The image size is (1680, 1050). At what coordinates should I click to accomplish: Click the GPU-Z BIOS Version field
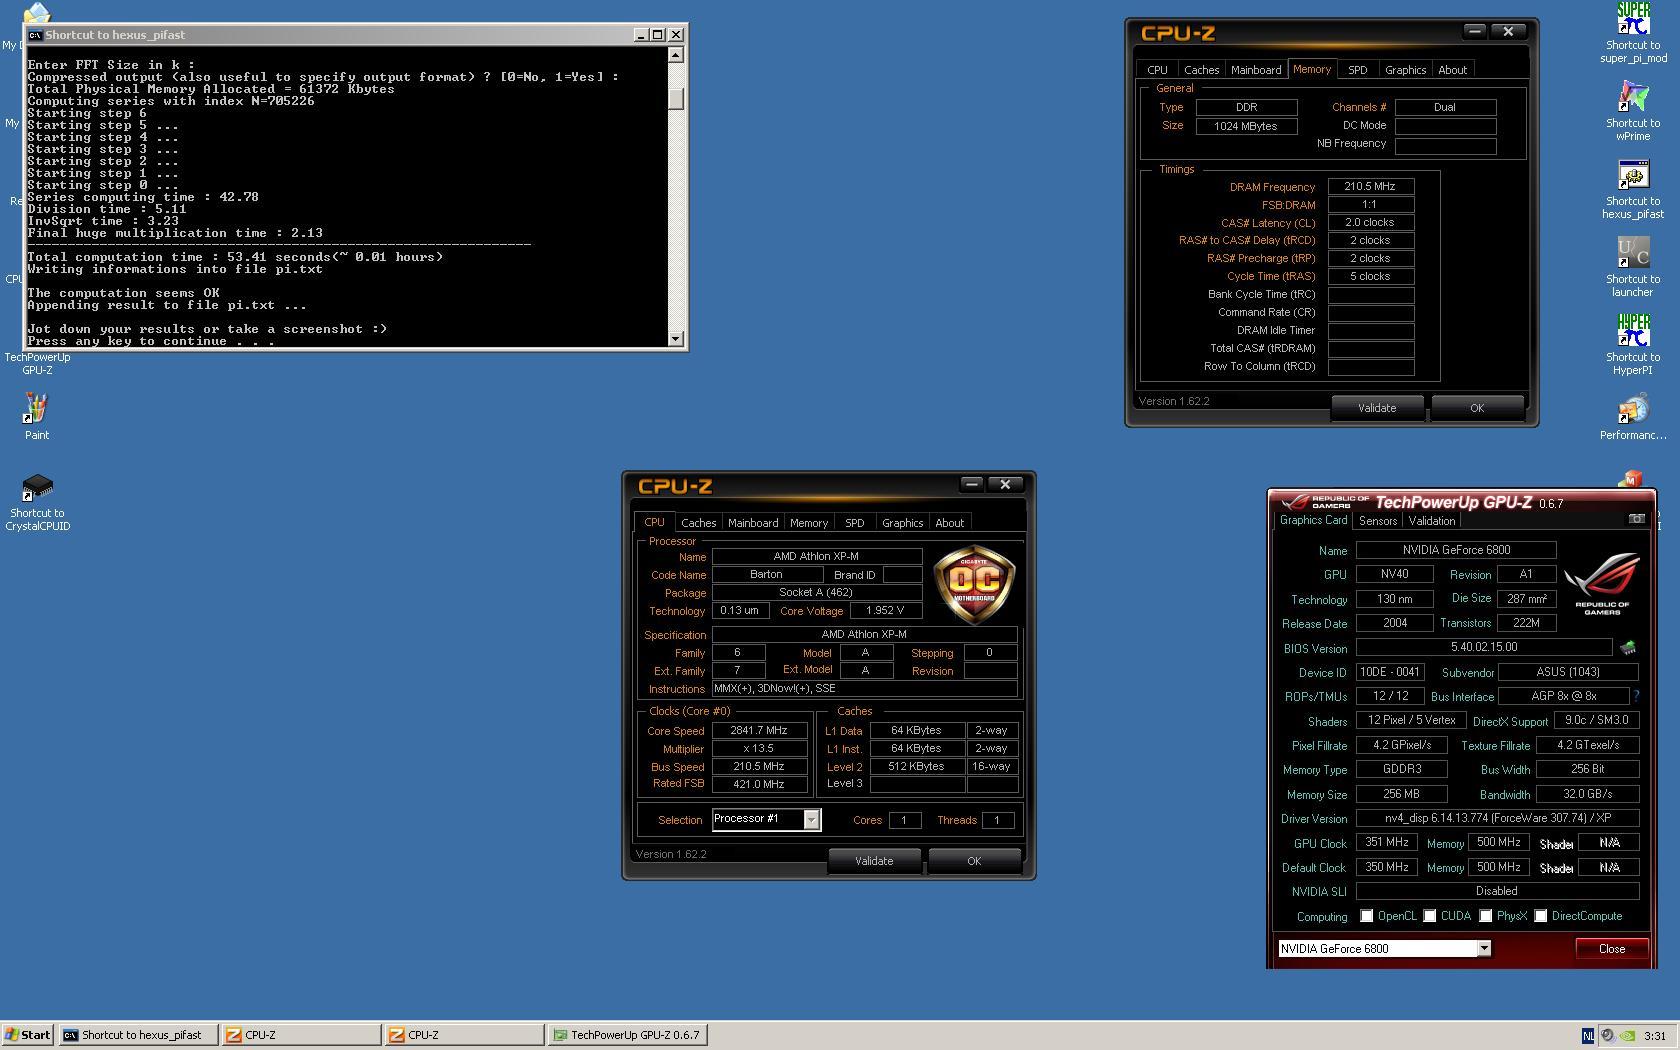pyautogui.click(x=1483, y=648)
